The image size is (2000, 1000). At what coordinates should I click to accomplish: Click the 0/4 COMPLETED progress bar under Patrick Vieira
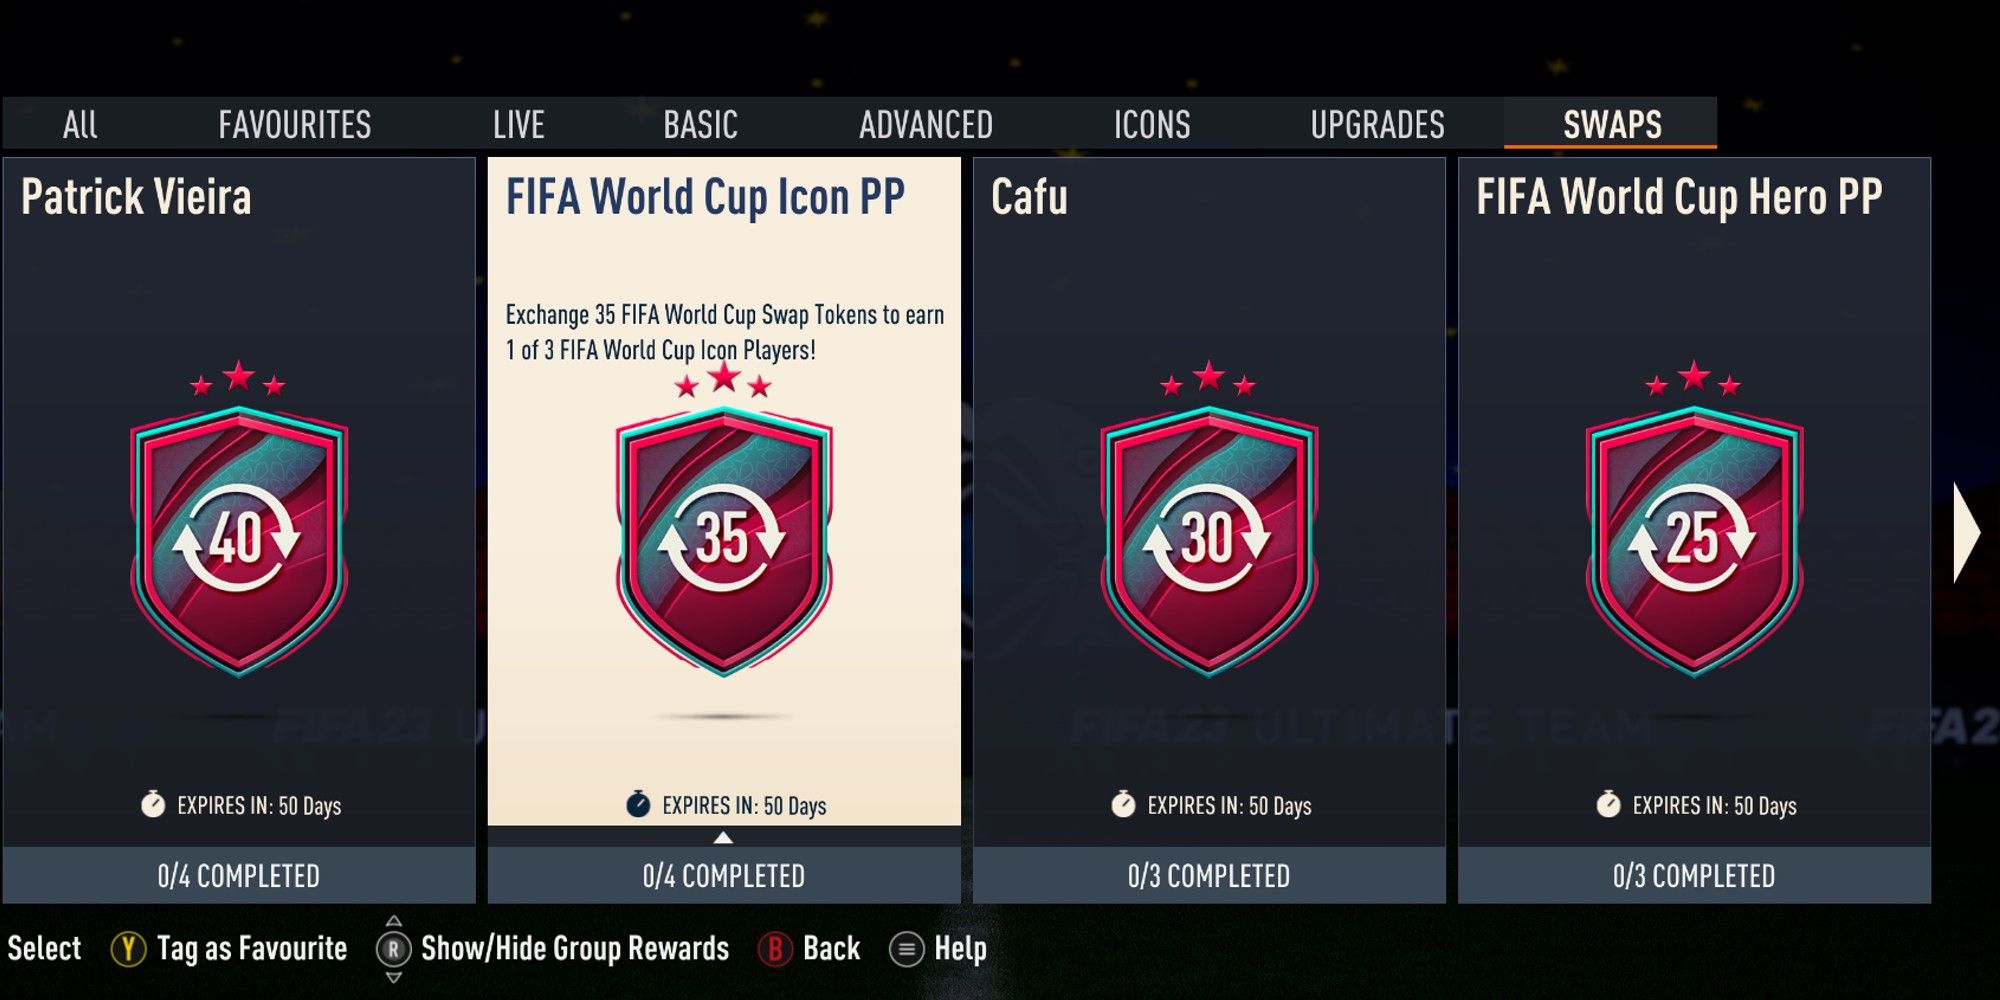pos(239,876)
